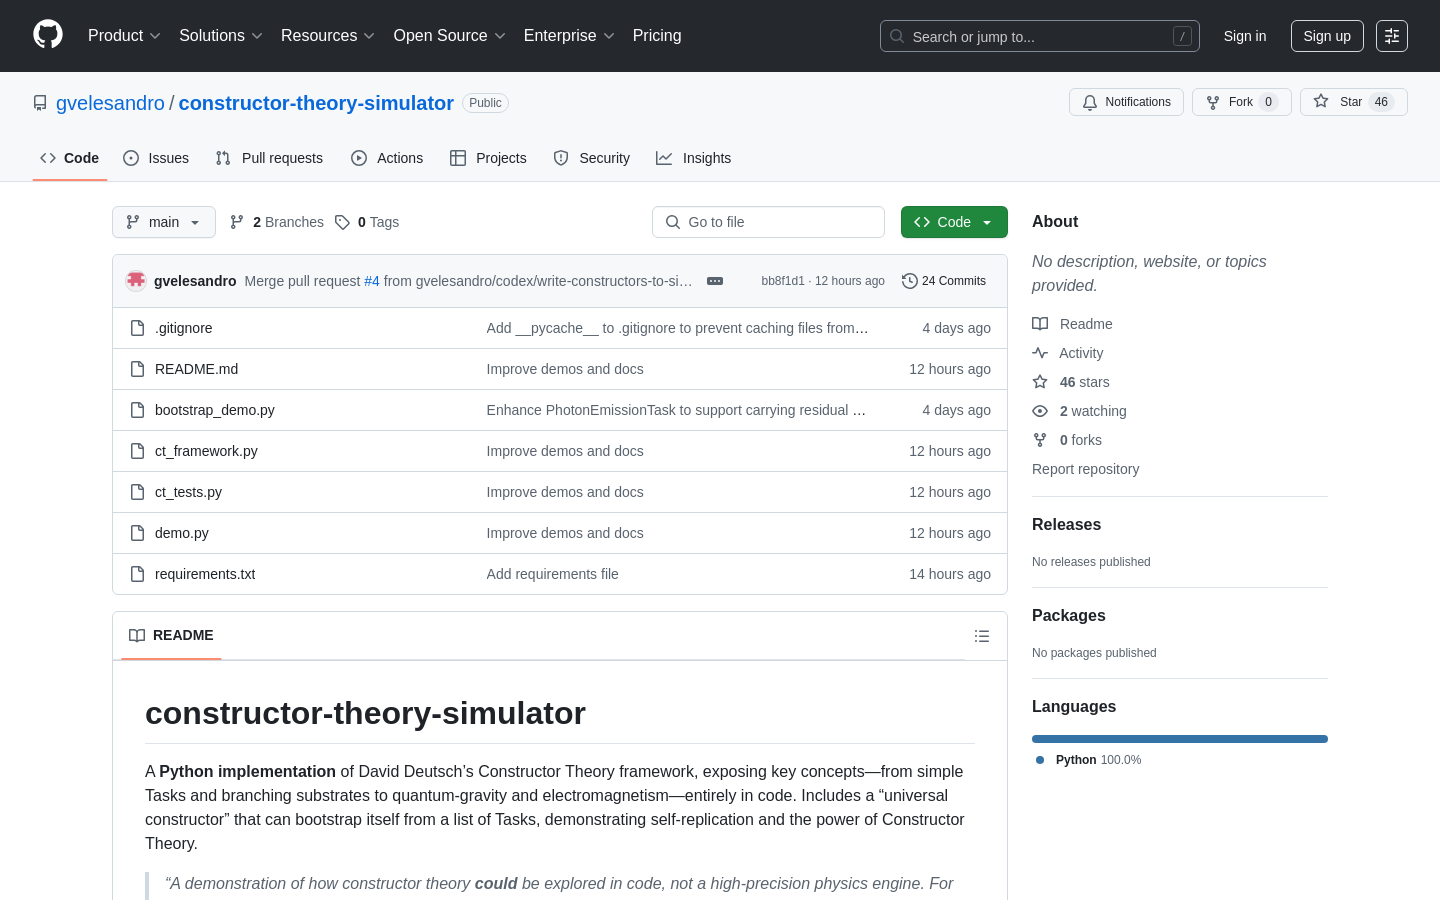Click the file icon for ct_framework.py
This screenshot has width=1440, height=900.
click(x=138, y=451)
